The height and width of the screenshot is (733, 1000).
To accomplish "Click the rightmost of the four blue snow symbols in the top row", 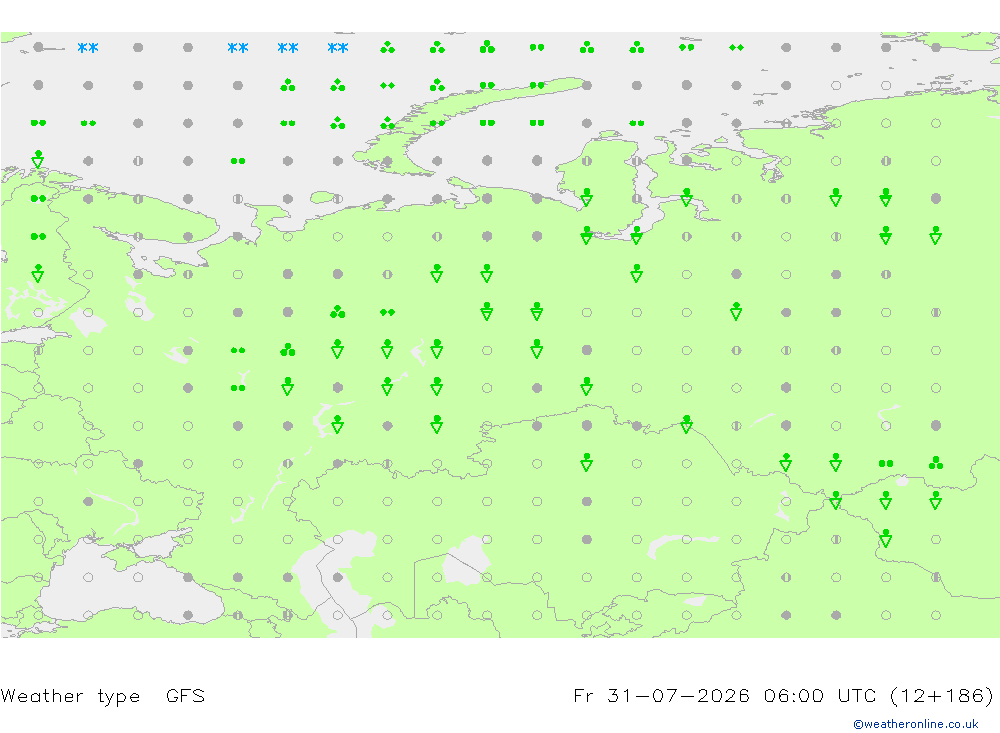I will (337, 47).
